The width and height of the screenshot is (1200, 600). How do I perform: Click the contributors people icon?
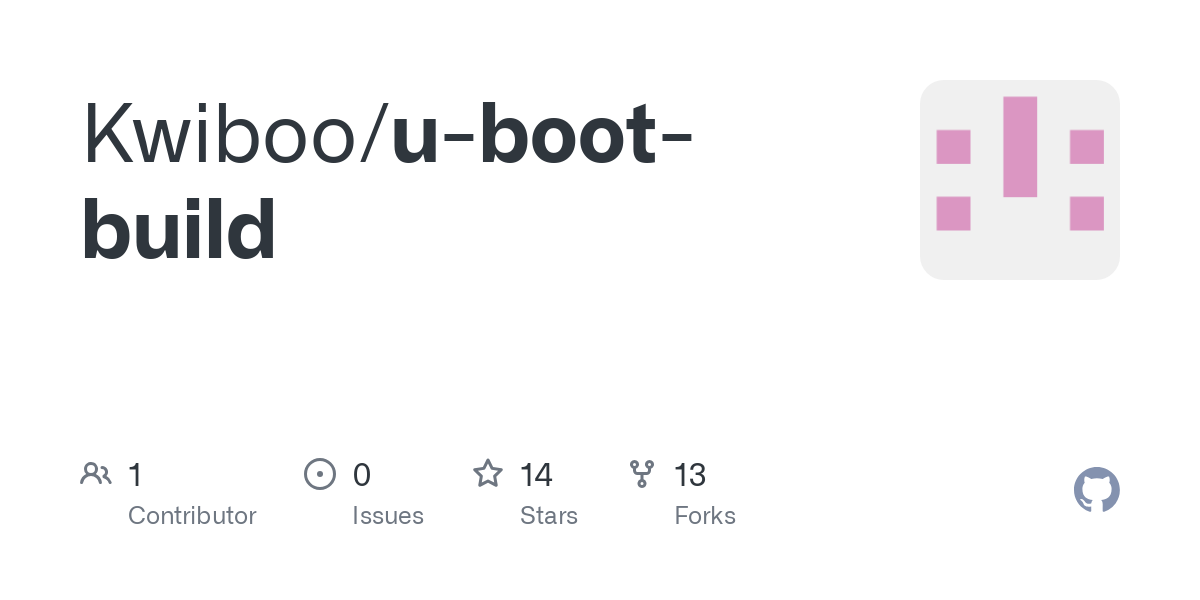click(96, 474)
